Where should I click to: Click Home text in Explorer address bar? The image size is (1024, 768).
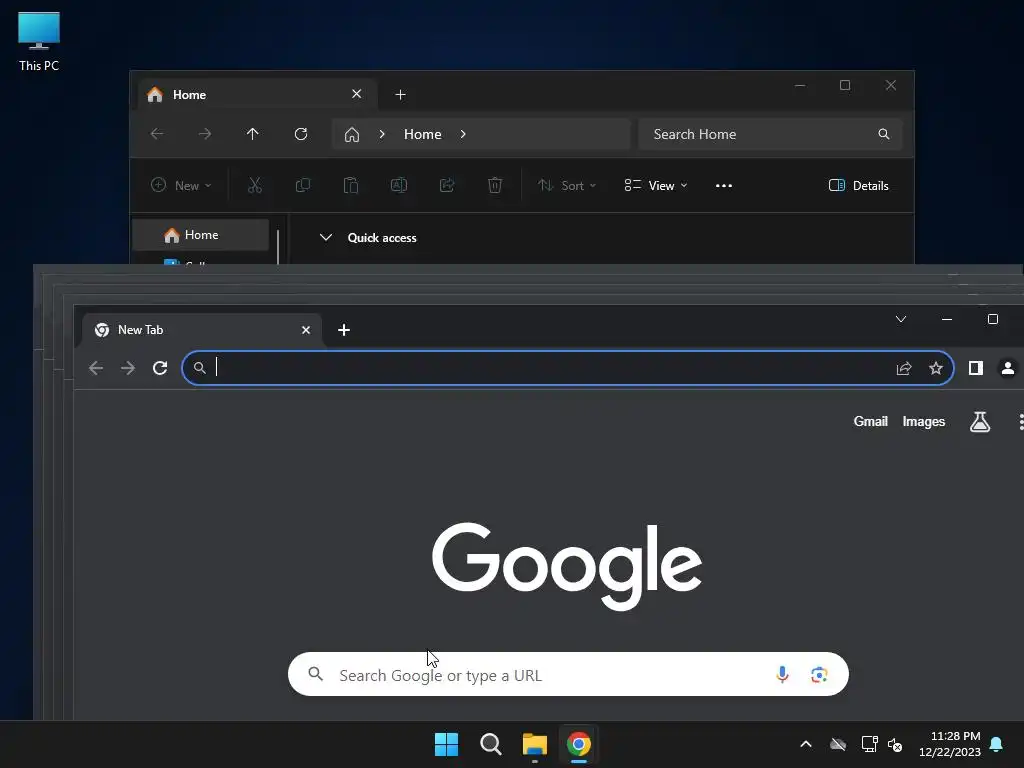(423, 134)
